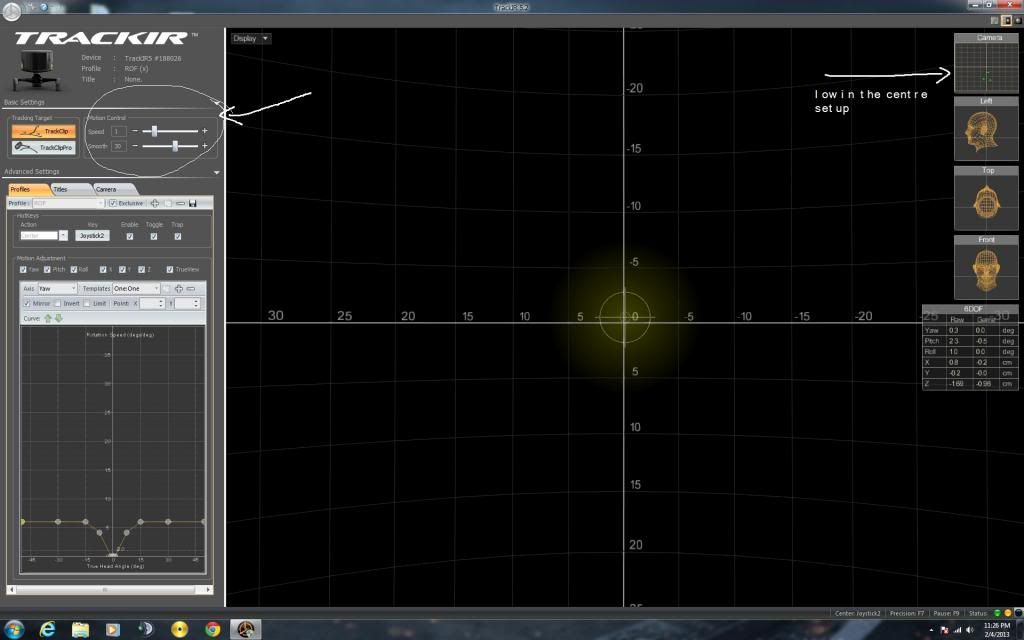The width and height of the screenshot is (1024, 640).
Task: Open Windows Explorer folder on taskbar
Action: pos(80,630)
